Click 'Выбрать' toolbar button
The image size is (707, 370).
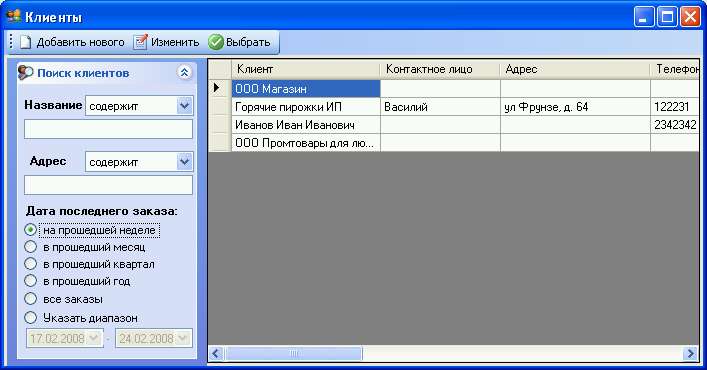click(239, 42)
